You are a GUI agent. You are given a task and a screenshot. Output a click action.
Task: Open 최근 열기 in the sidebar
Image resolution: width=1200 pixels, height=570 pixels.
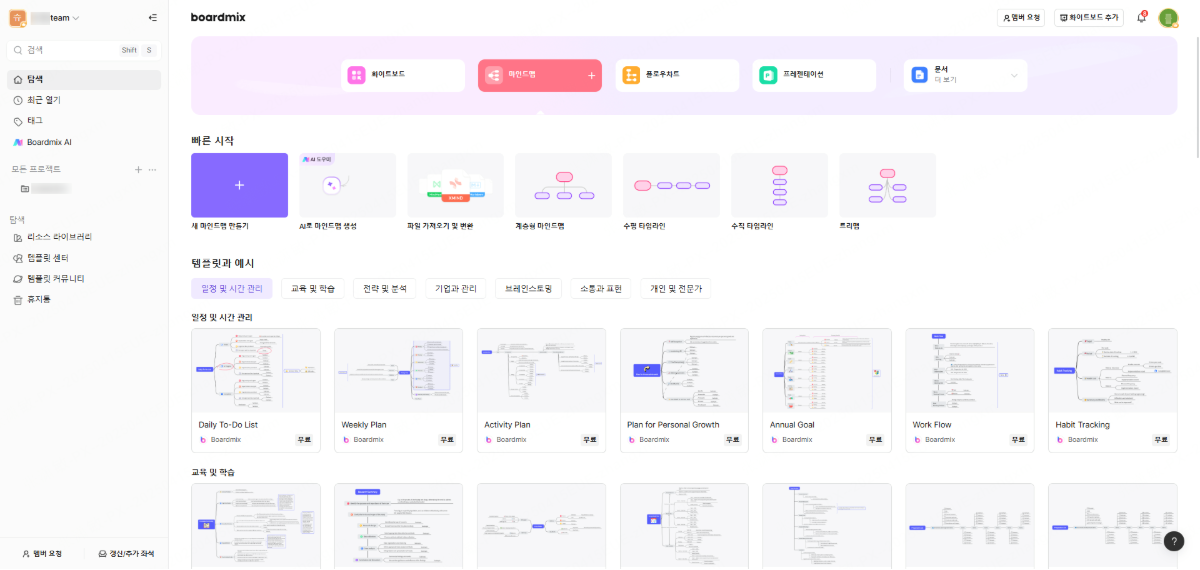[x=43, y=100]
